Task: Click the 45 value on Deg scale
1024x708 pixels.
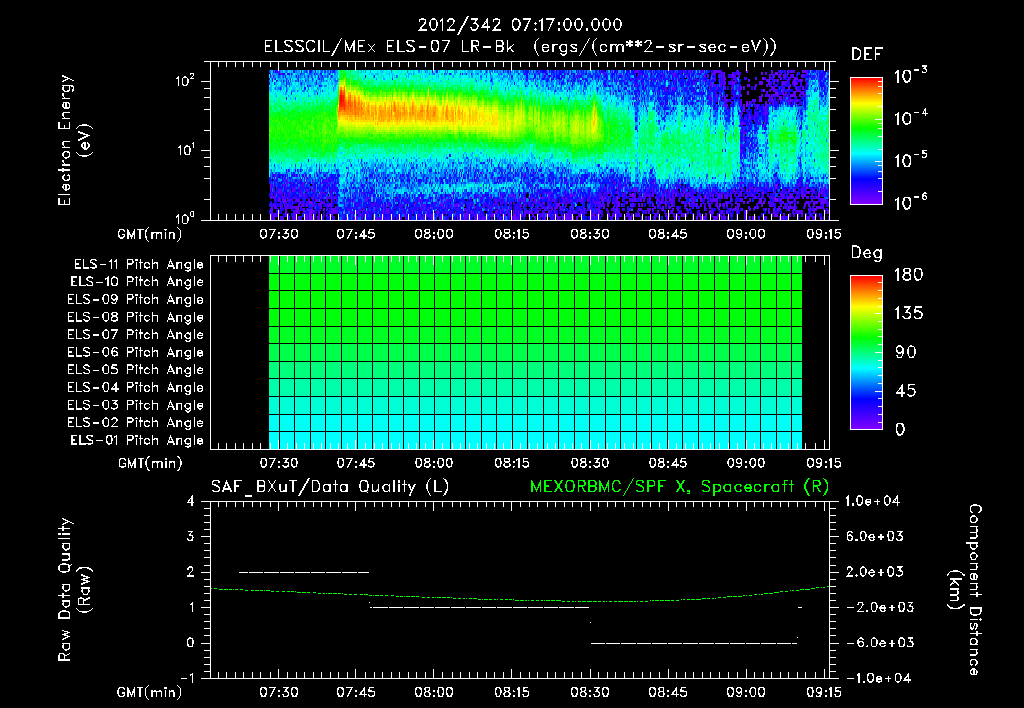Action: pos(906,391)
